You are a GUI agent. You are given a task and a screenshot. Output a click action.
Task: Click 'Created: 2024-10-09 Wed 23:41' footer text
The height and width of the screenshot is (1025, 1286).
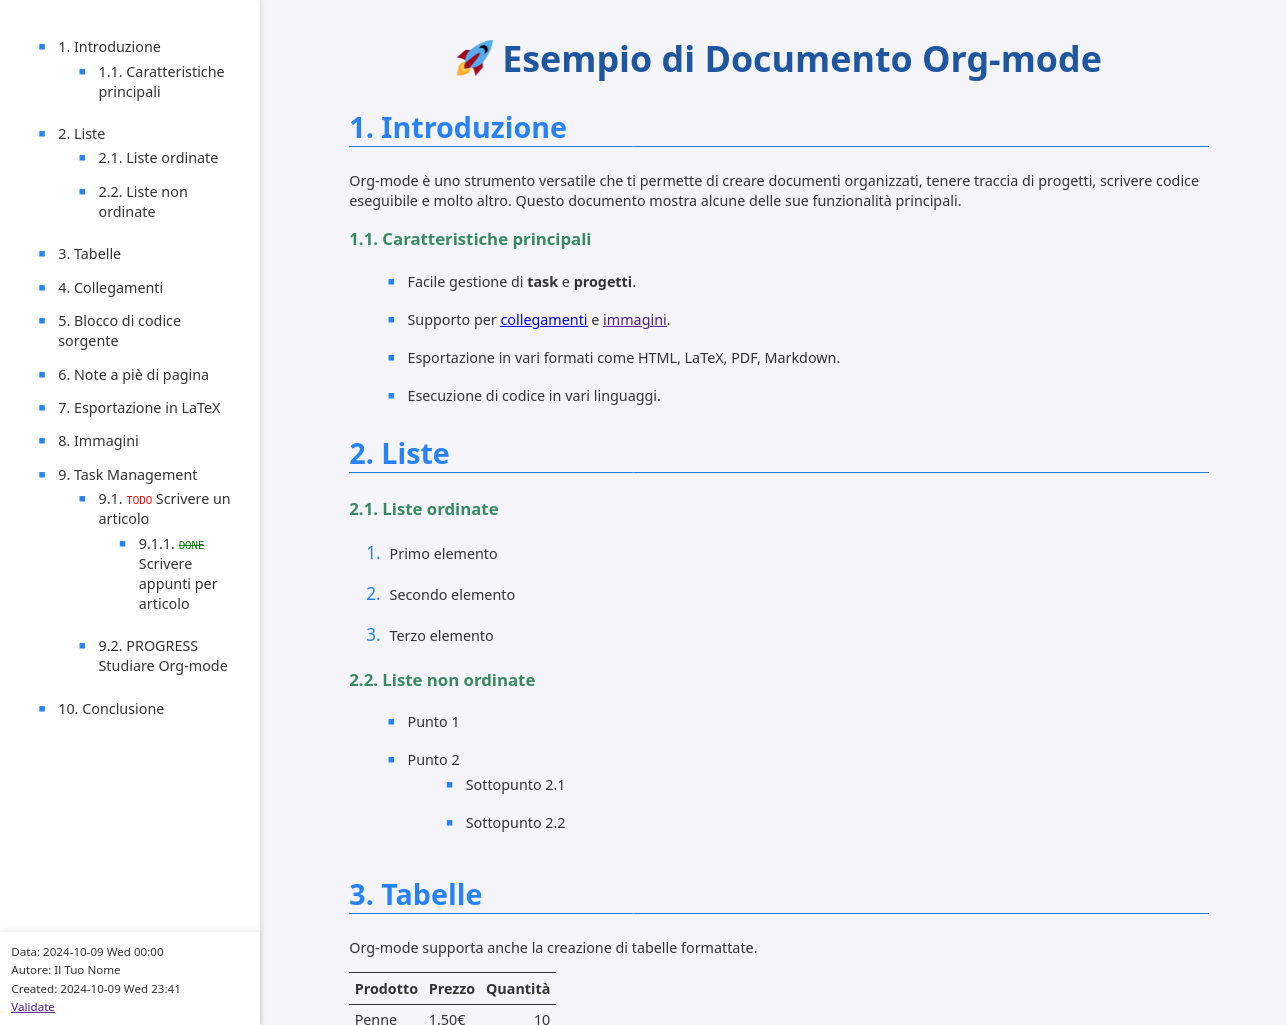(96, 989)
